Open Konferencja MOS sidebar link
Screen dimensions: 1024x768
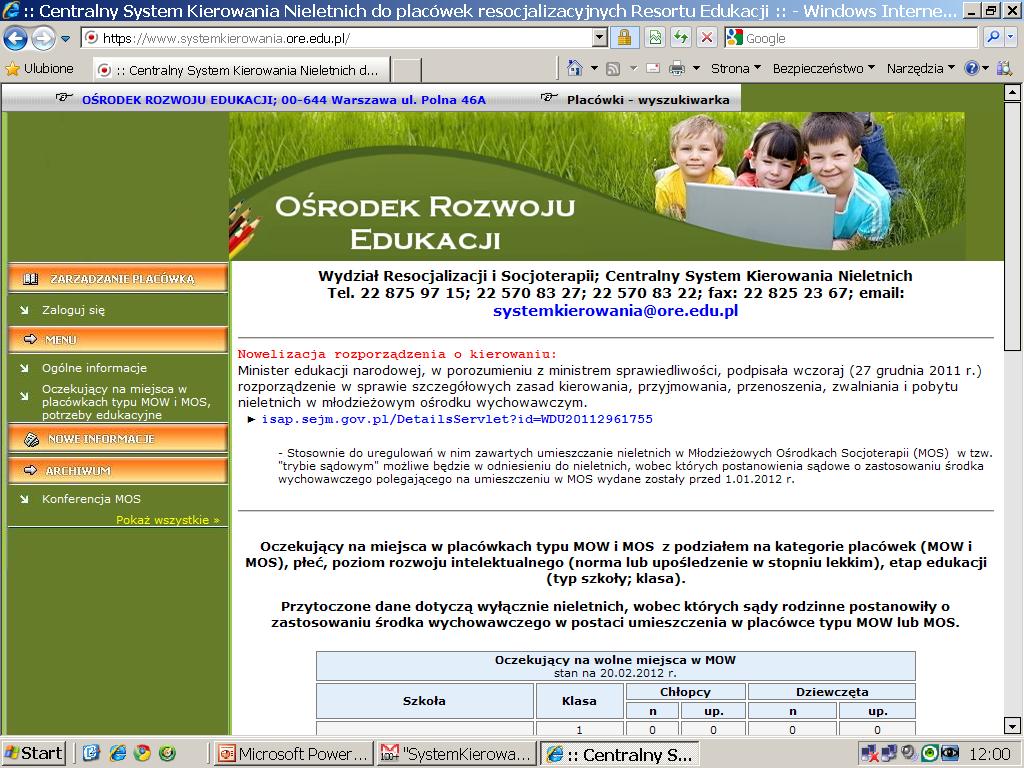tap(91, 499)
